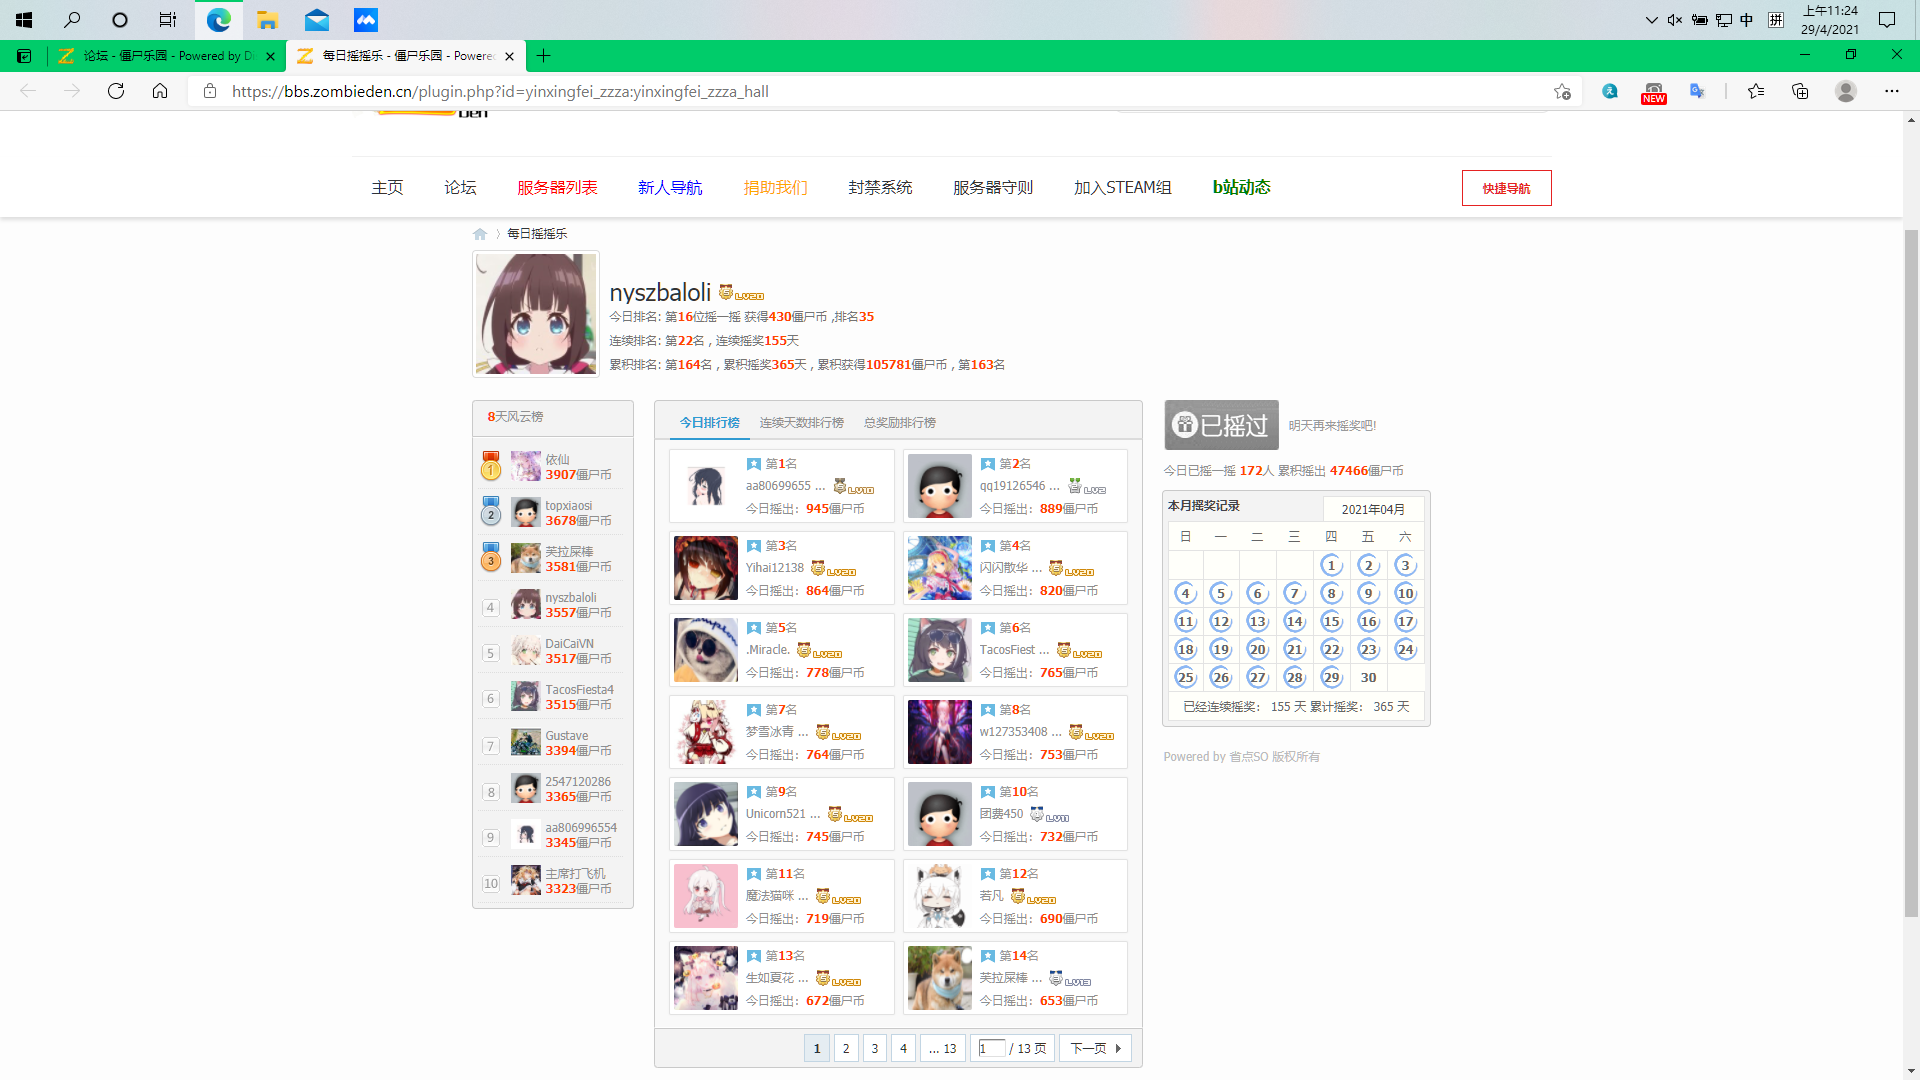Open the 服务器列表 navigation item

click(x=556, y=187)
